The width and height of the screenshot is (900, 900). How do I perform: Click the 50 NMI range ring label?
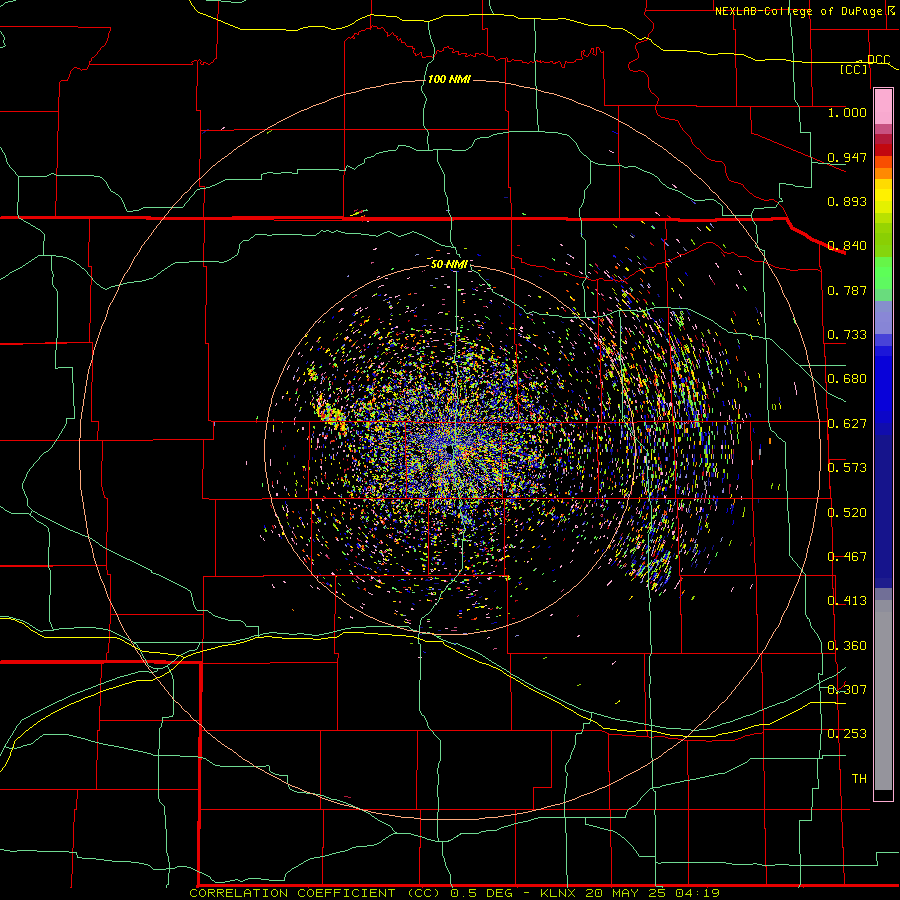[x=449, y=265]
